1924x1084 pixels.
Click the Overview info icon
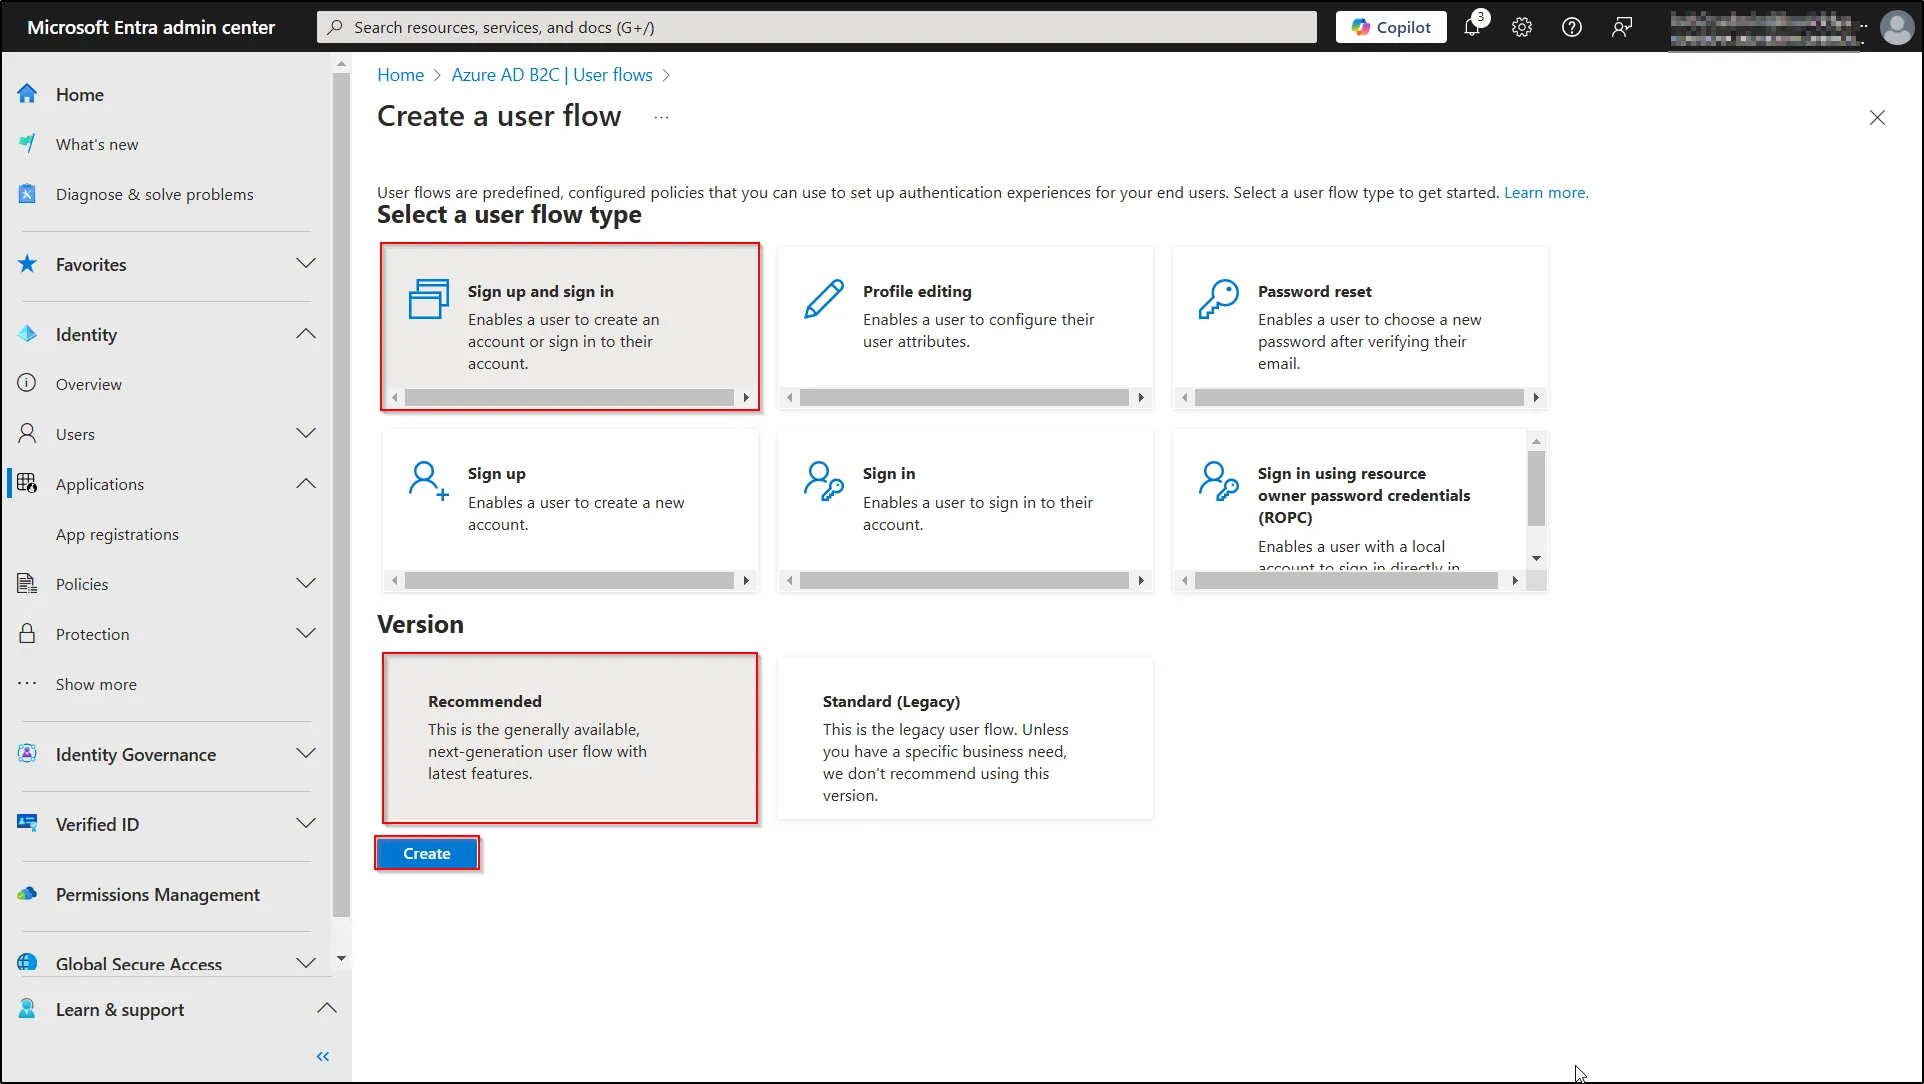[27, 383]
